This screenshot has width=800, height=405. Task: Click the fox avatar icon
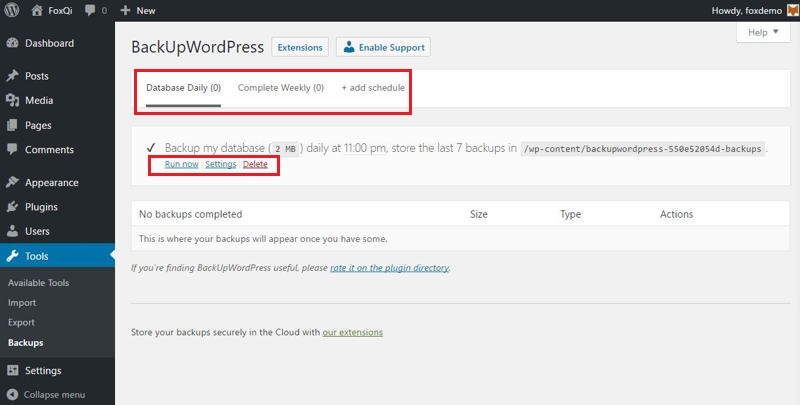click(792, 11)
